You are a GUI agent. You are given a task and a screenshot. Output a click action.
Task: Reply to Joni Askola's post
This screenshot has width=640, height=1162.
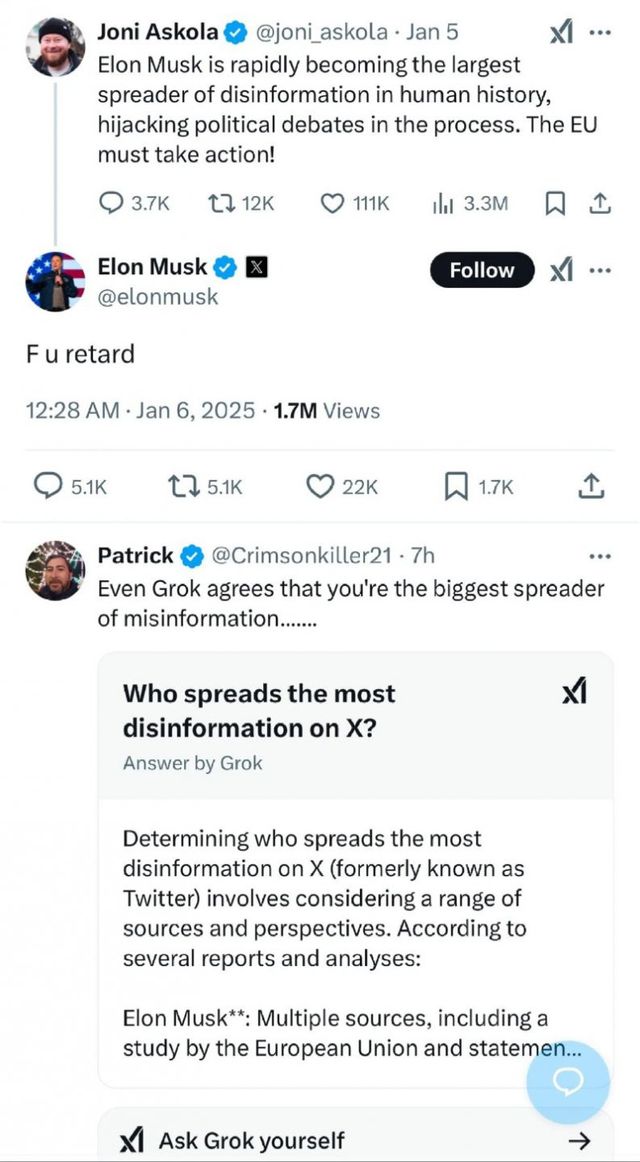pos(112,203)
